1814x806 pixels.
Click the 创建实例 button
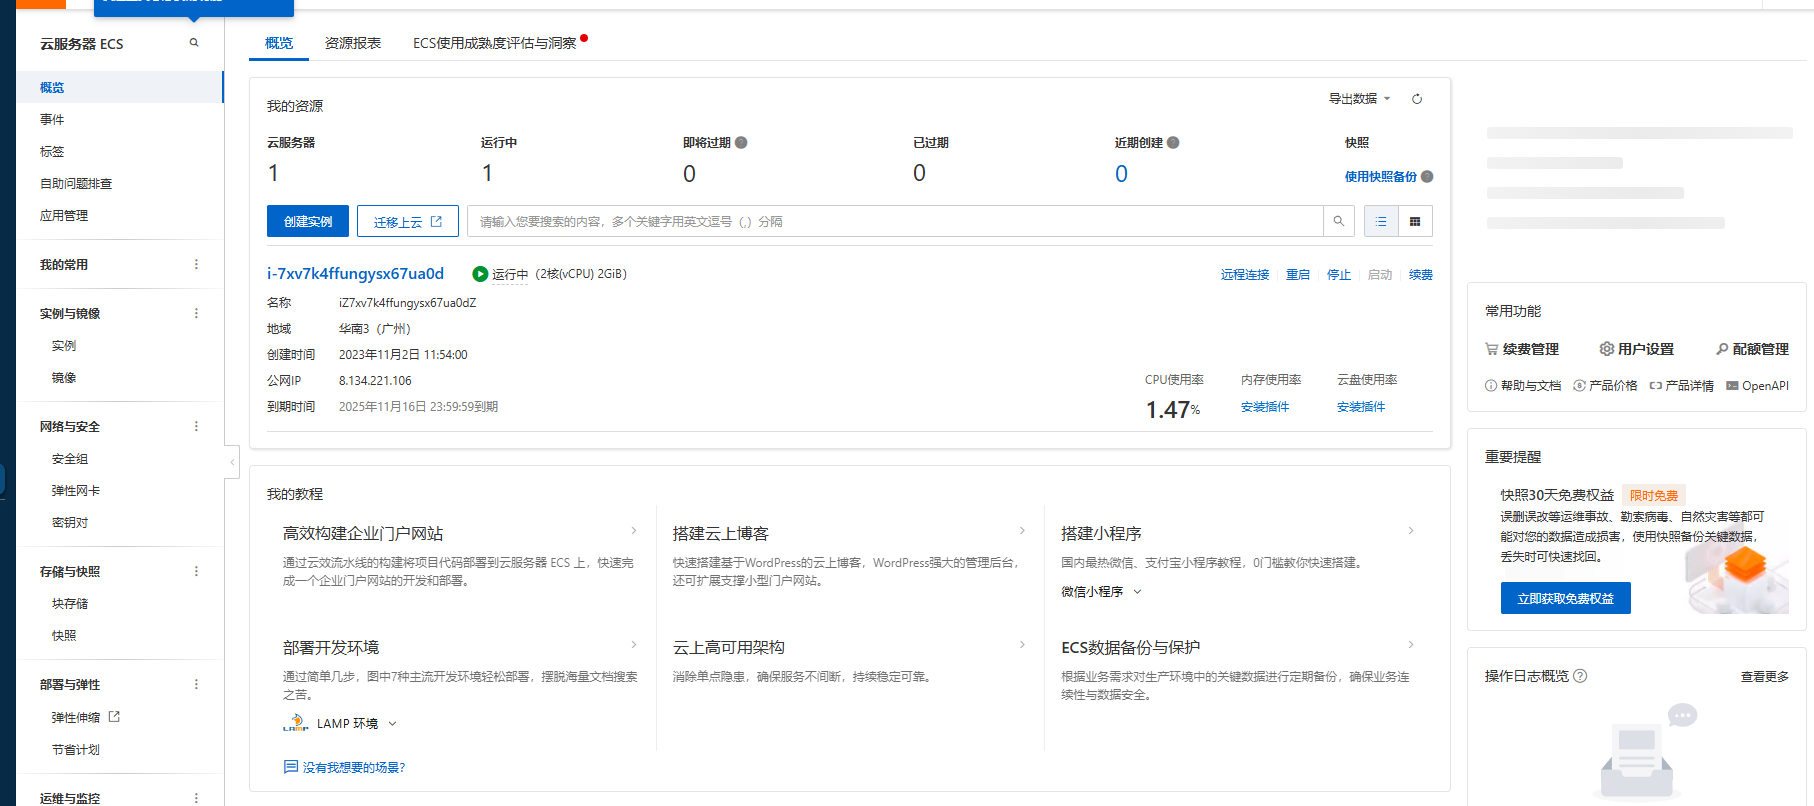click(x=308, y=221)
